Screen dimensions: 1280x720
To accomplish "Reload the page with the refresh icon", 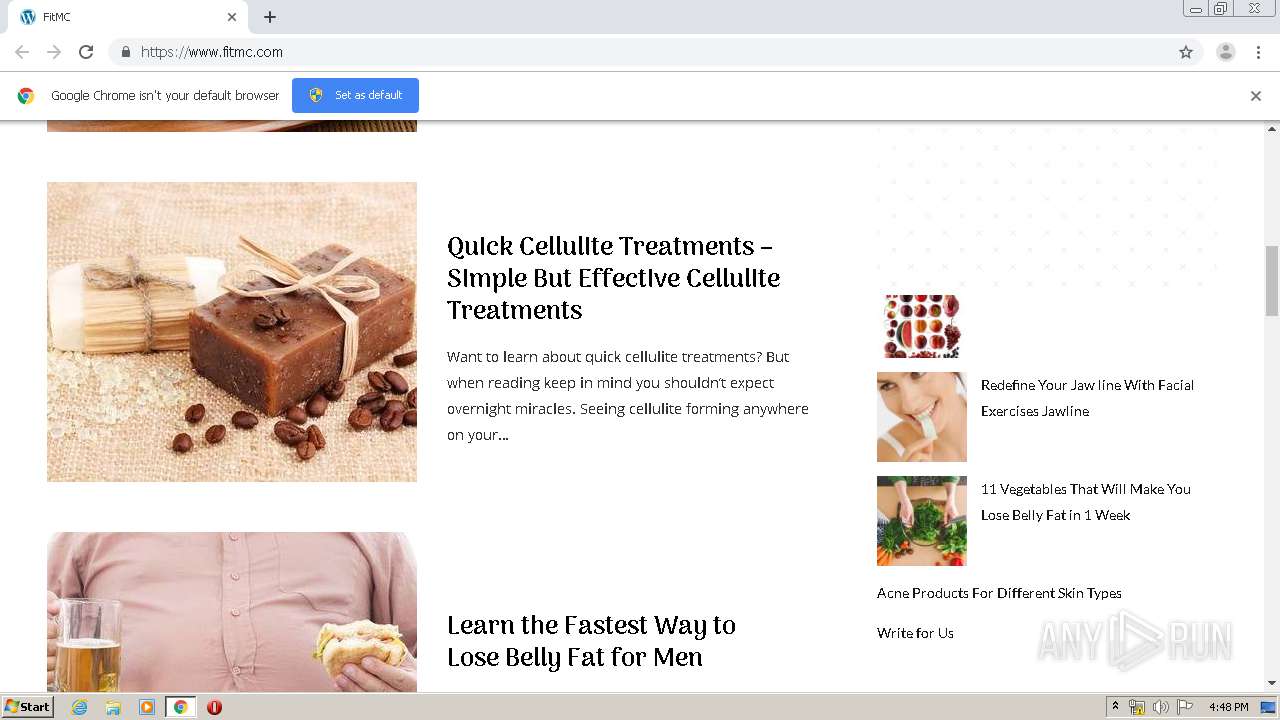I will coord(86,52).
